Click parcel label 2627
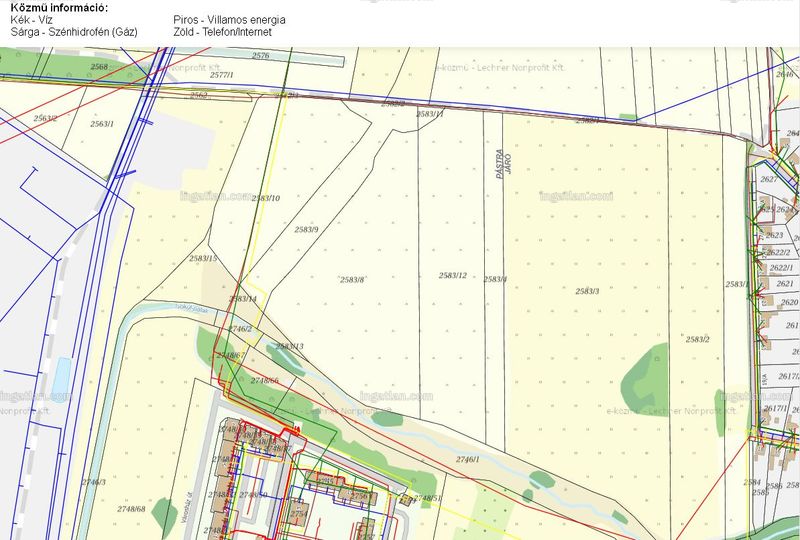This screenshot has width=800, height=540. 769,179
